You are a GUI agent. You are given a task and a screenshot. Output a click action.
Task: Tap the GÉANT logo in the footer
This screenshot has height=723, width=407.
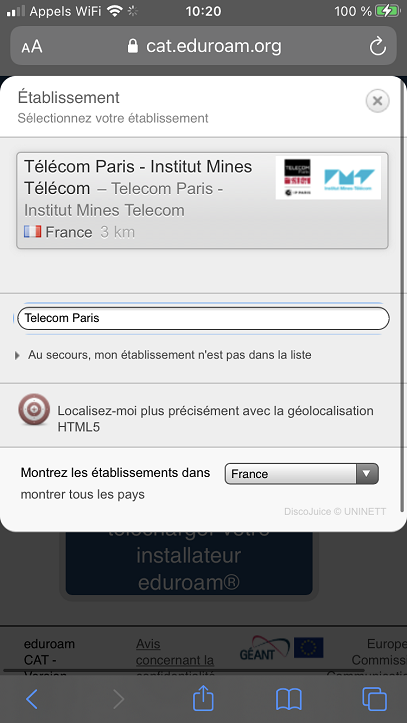[x=264, y=647]
